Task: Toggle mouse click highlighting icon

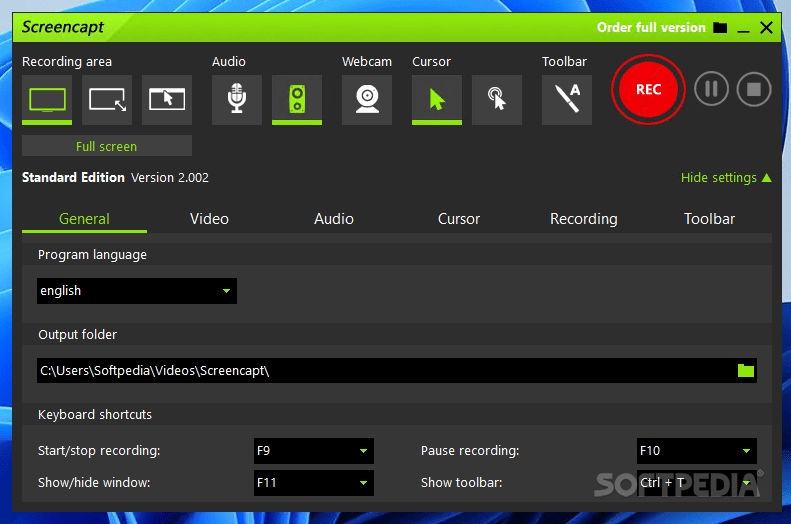Action: (497, 99)
